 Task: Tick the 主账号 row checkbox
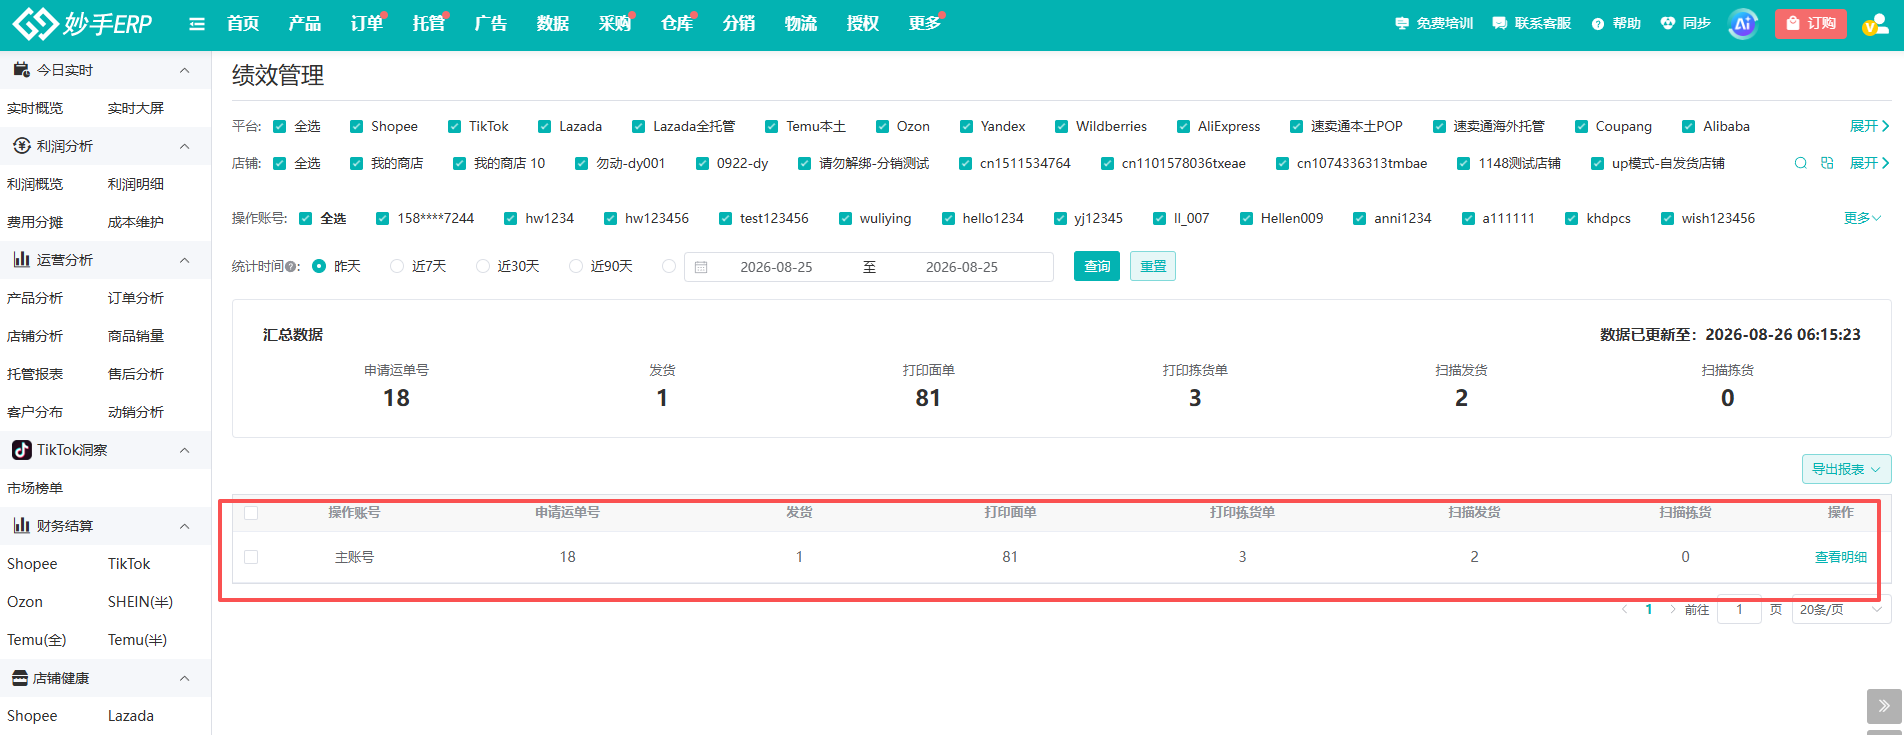point(251,557)
